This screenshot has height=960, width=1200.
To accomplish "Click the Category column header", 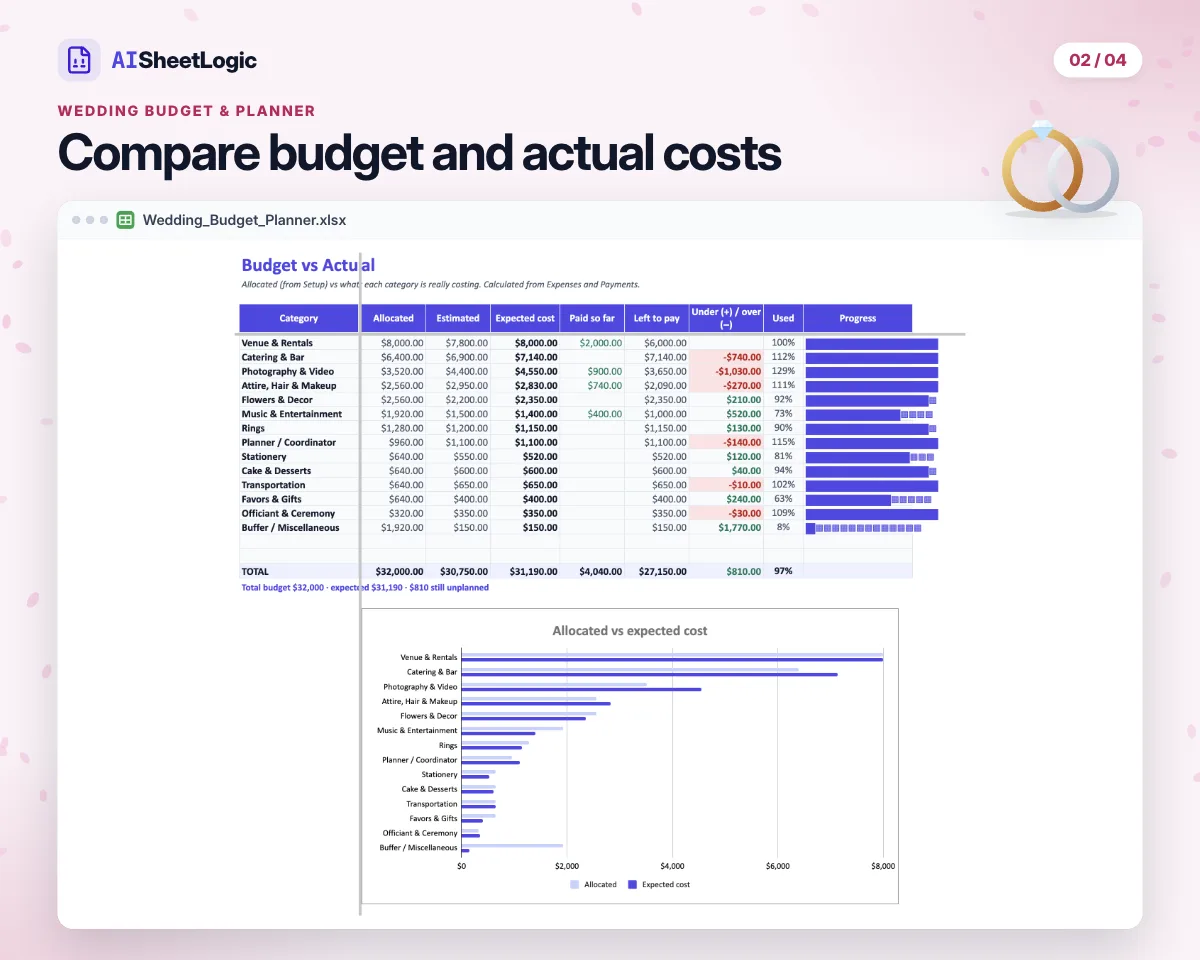I will click(x=299, y=318).
